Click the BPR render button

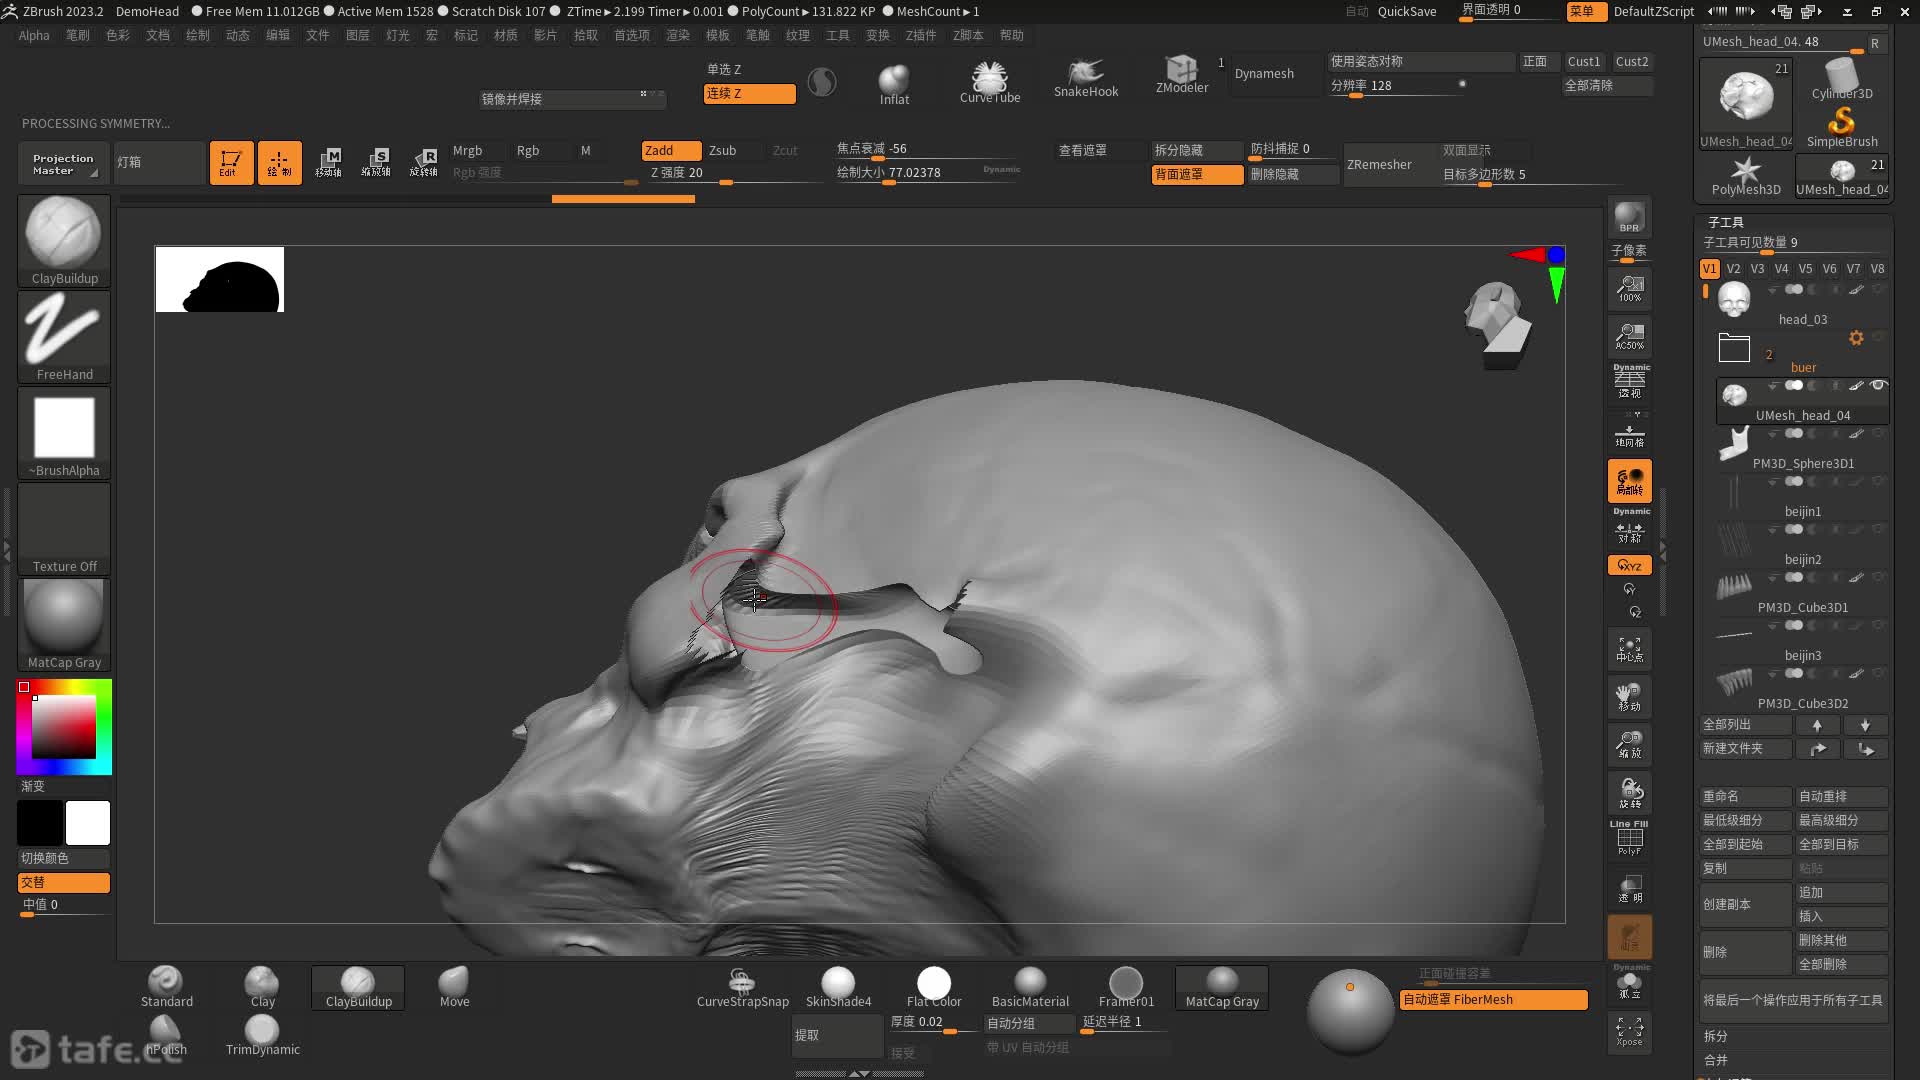tap(1629, 218)
